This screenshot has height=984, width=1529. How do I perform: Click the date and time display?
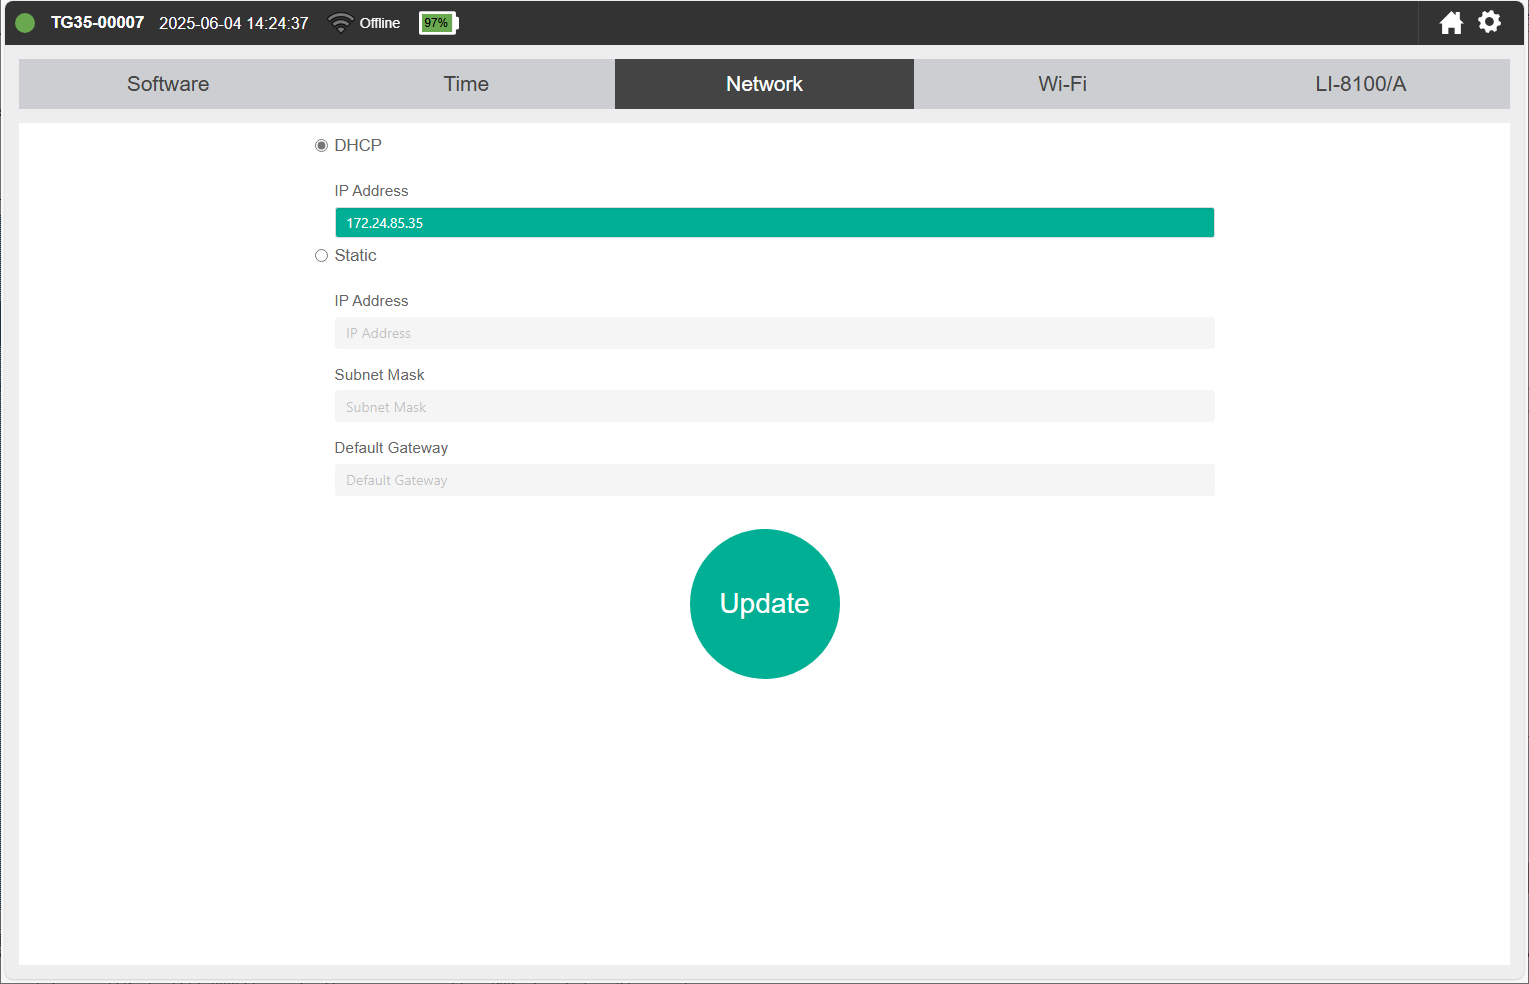233,23
